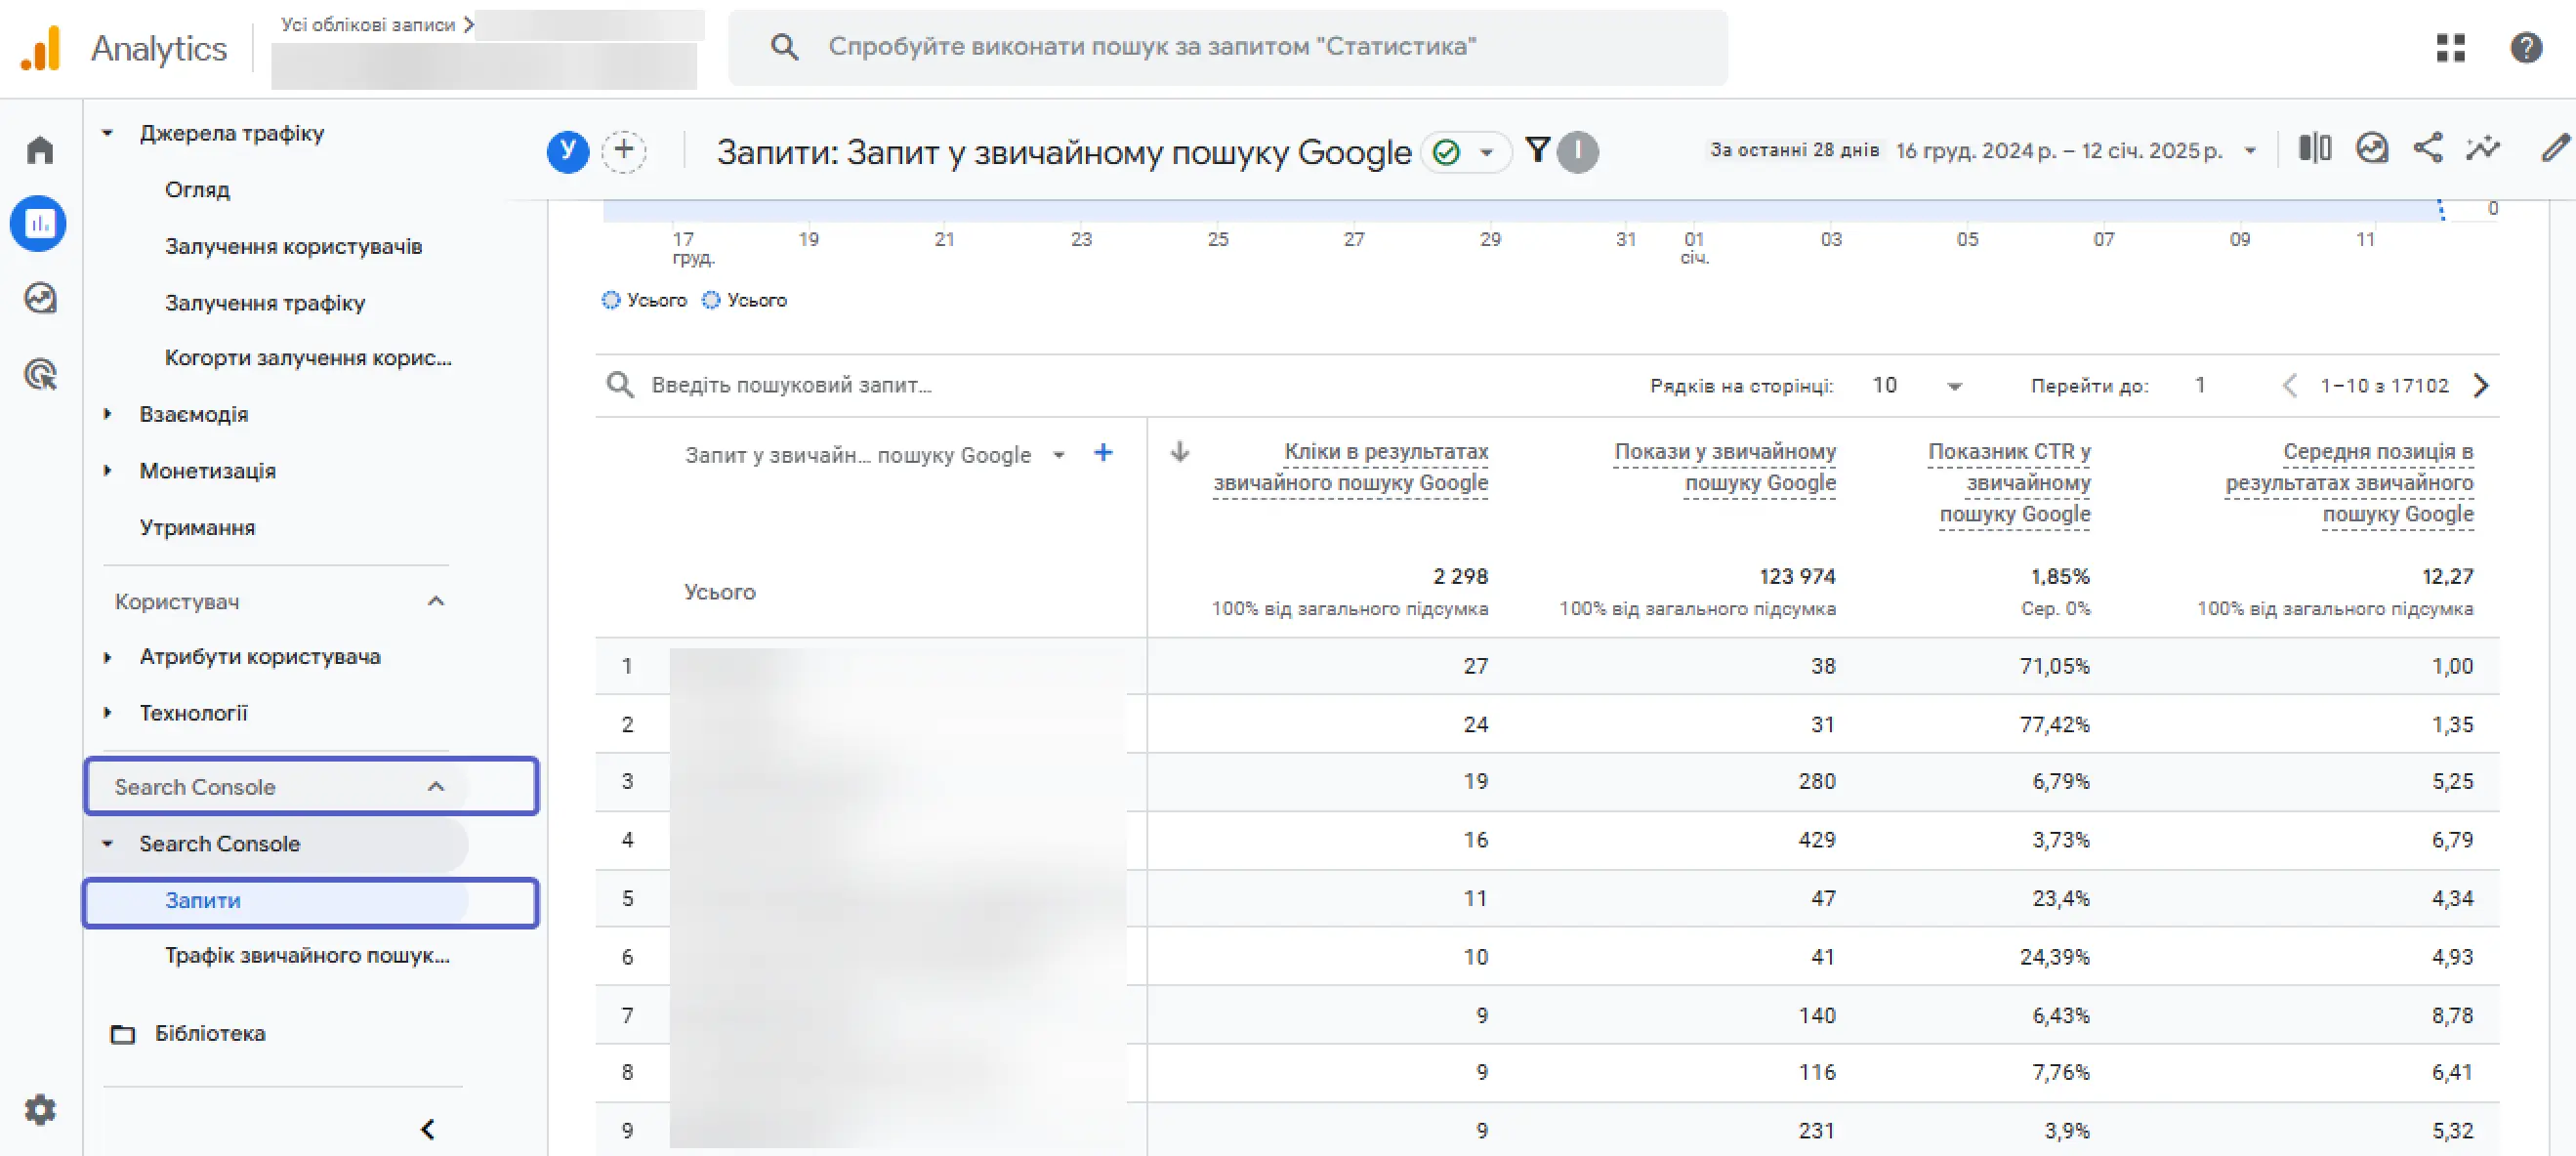Open Admin settings gear icon
This screenshot has width=2576, height=1156.
(x=40, y=1110)
